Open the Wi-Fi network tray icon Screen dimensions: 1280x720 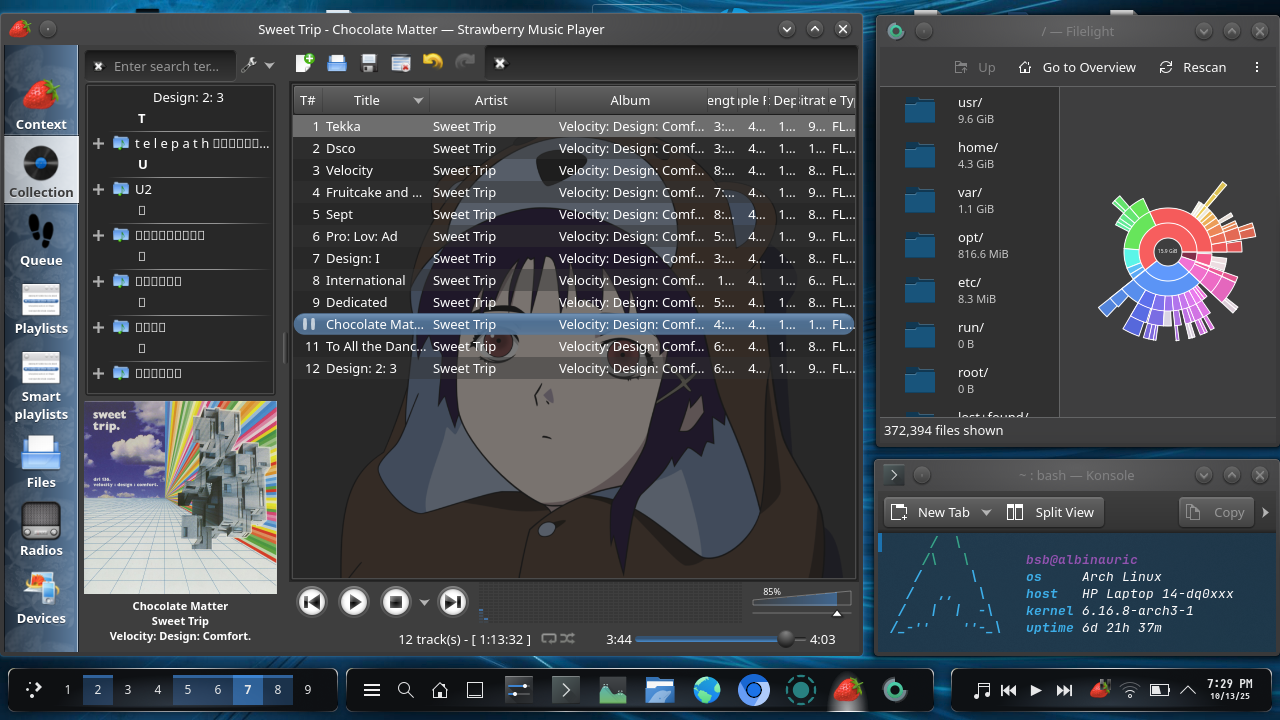pyautogui.click(x=1130, y=690)
